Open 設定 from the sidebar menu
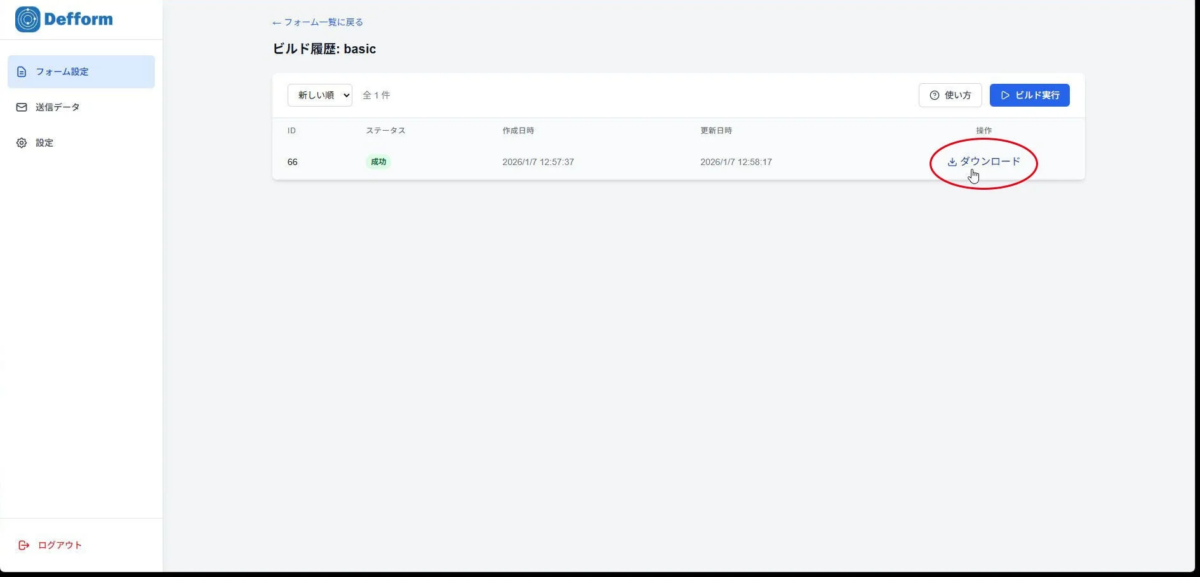 (x=46, y=142)
